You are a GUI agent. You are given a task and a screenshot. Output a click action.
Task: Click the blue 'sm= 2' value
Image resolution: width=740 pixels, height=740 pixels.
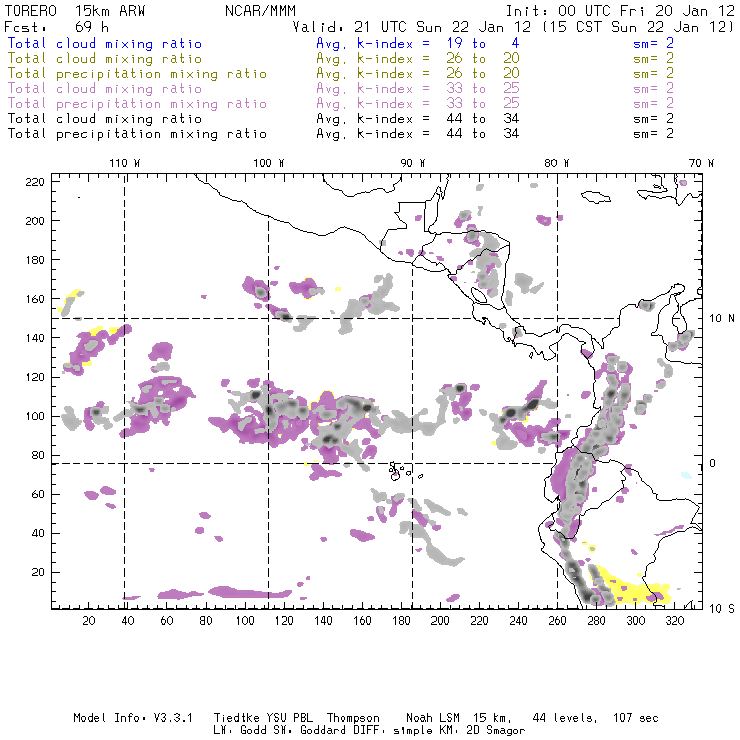coord(653,43)
